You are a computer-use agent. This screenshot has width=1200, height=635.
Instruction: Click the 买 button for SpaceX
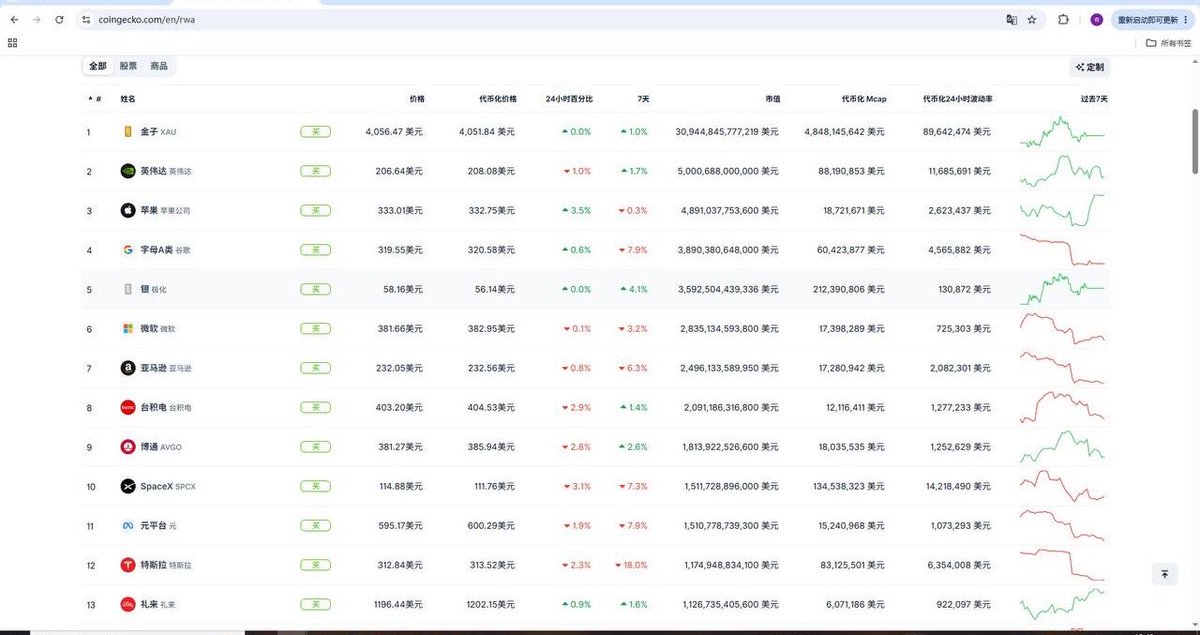(x=315, y=486)
